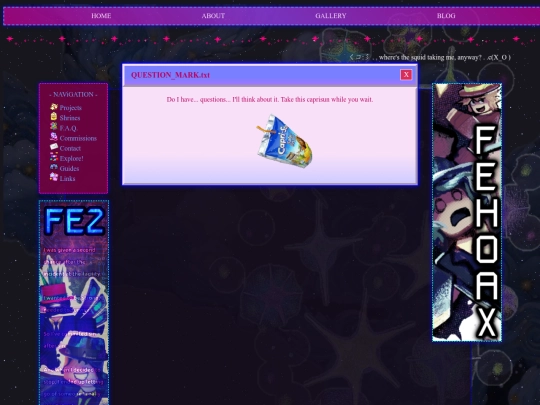Click the Capri-Sun pouch image
This screenshot has width=540, height=405.
click(x=285, y=141)
